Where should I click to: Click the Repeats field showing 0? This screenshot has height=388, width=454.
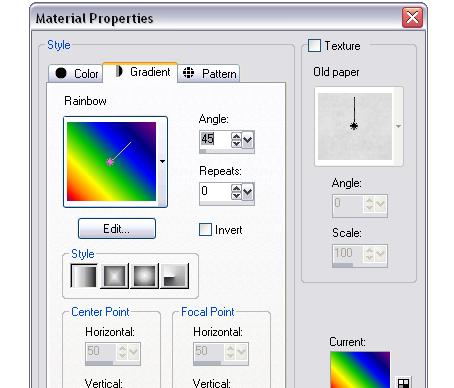[215, 191]
